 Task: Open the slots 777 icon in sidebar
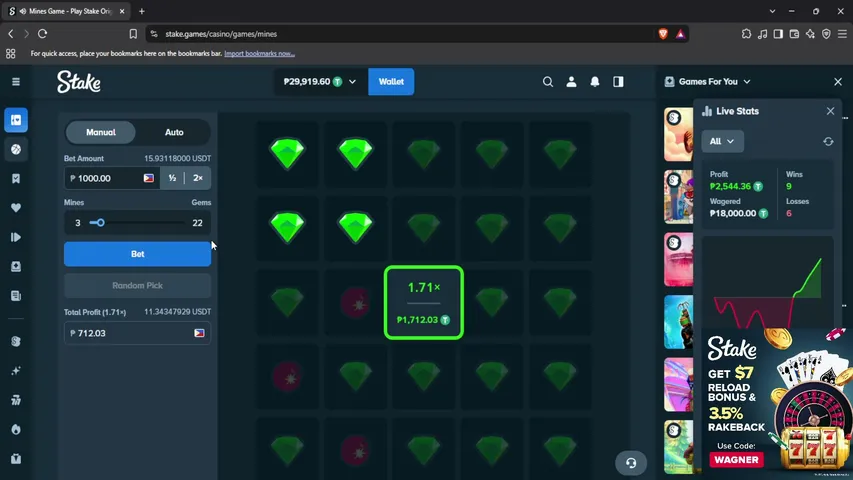[16, 400]
